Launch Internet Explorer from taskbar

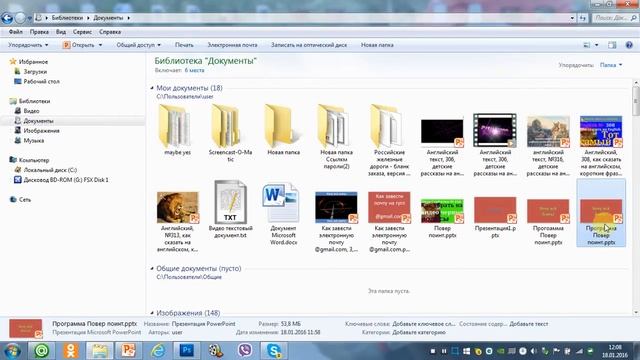tap(158, 351)
